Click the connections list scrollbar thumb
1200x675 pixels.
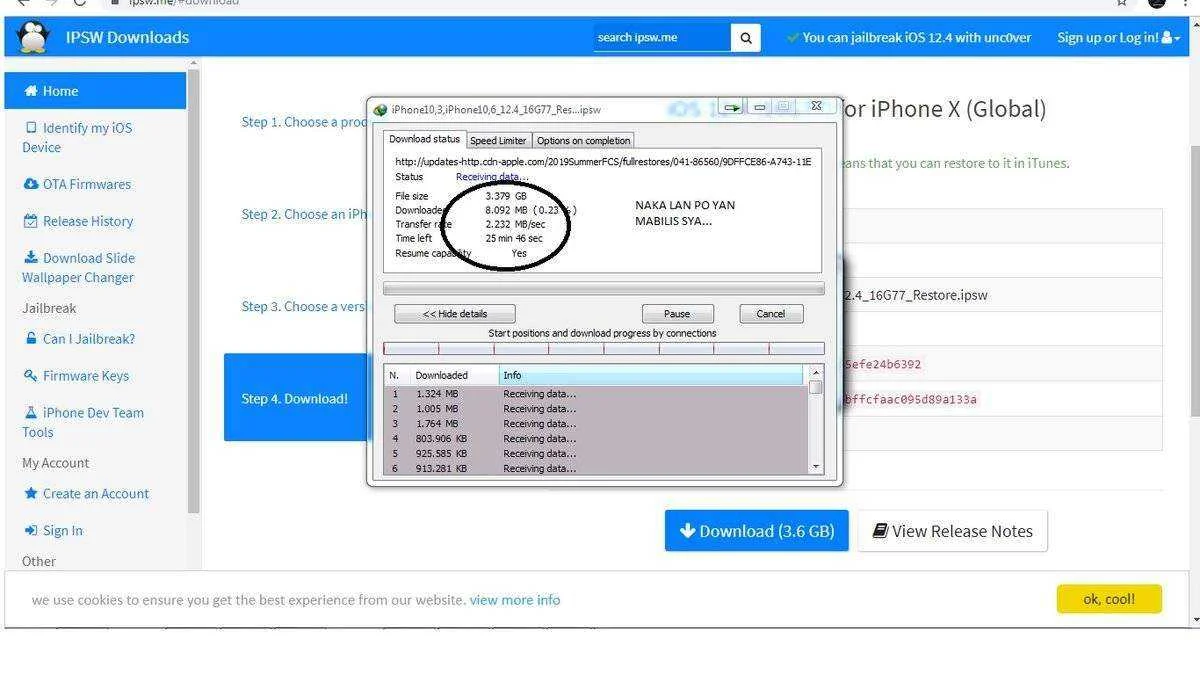[816, 387]
